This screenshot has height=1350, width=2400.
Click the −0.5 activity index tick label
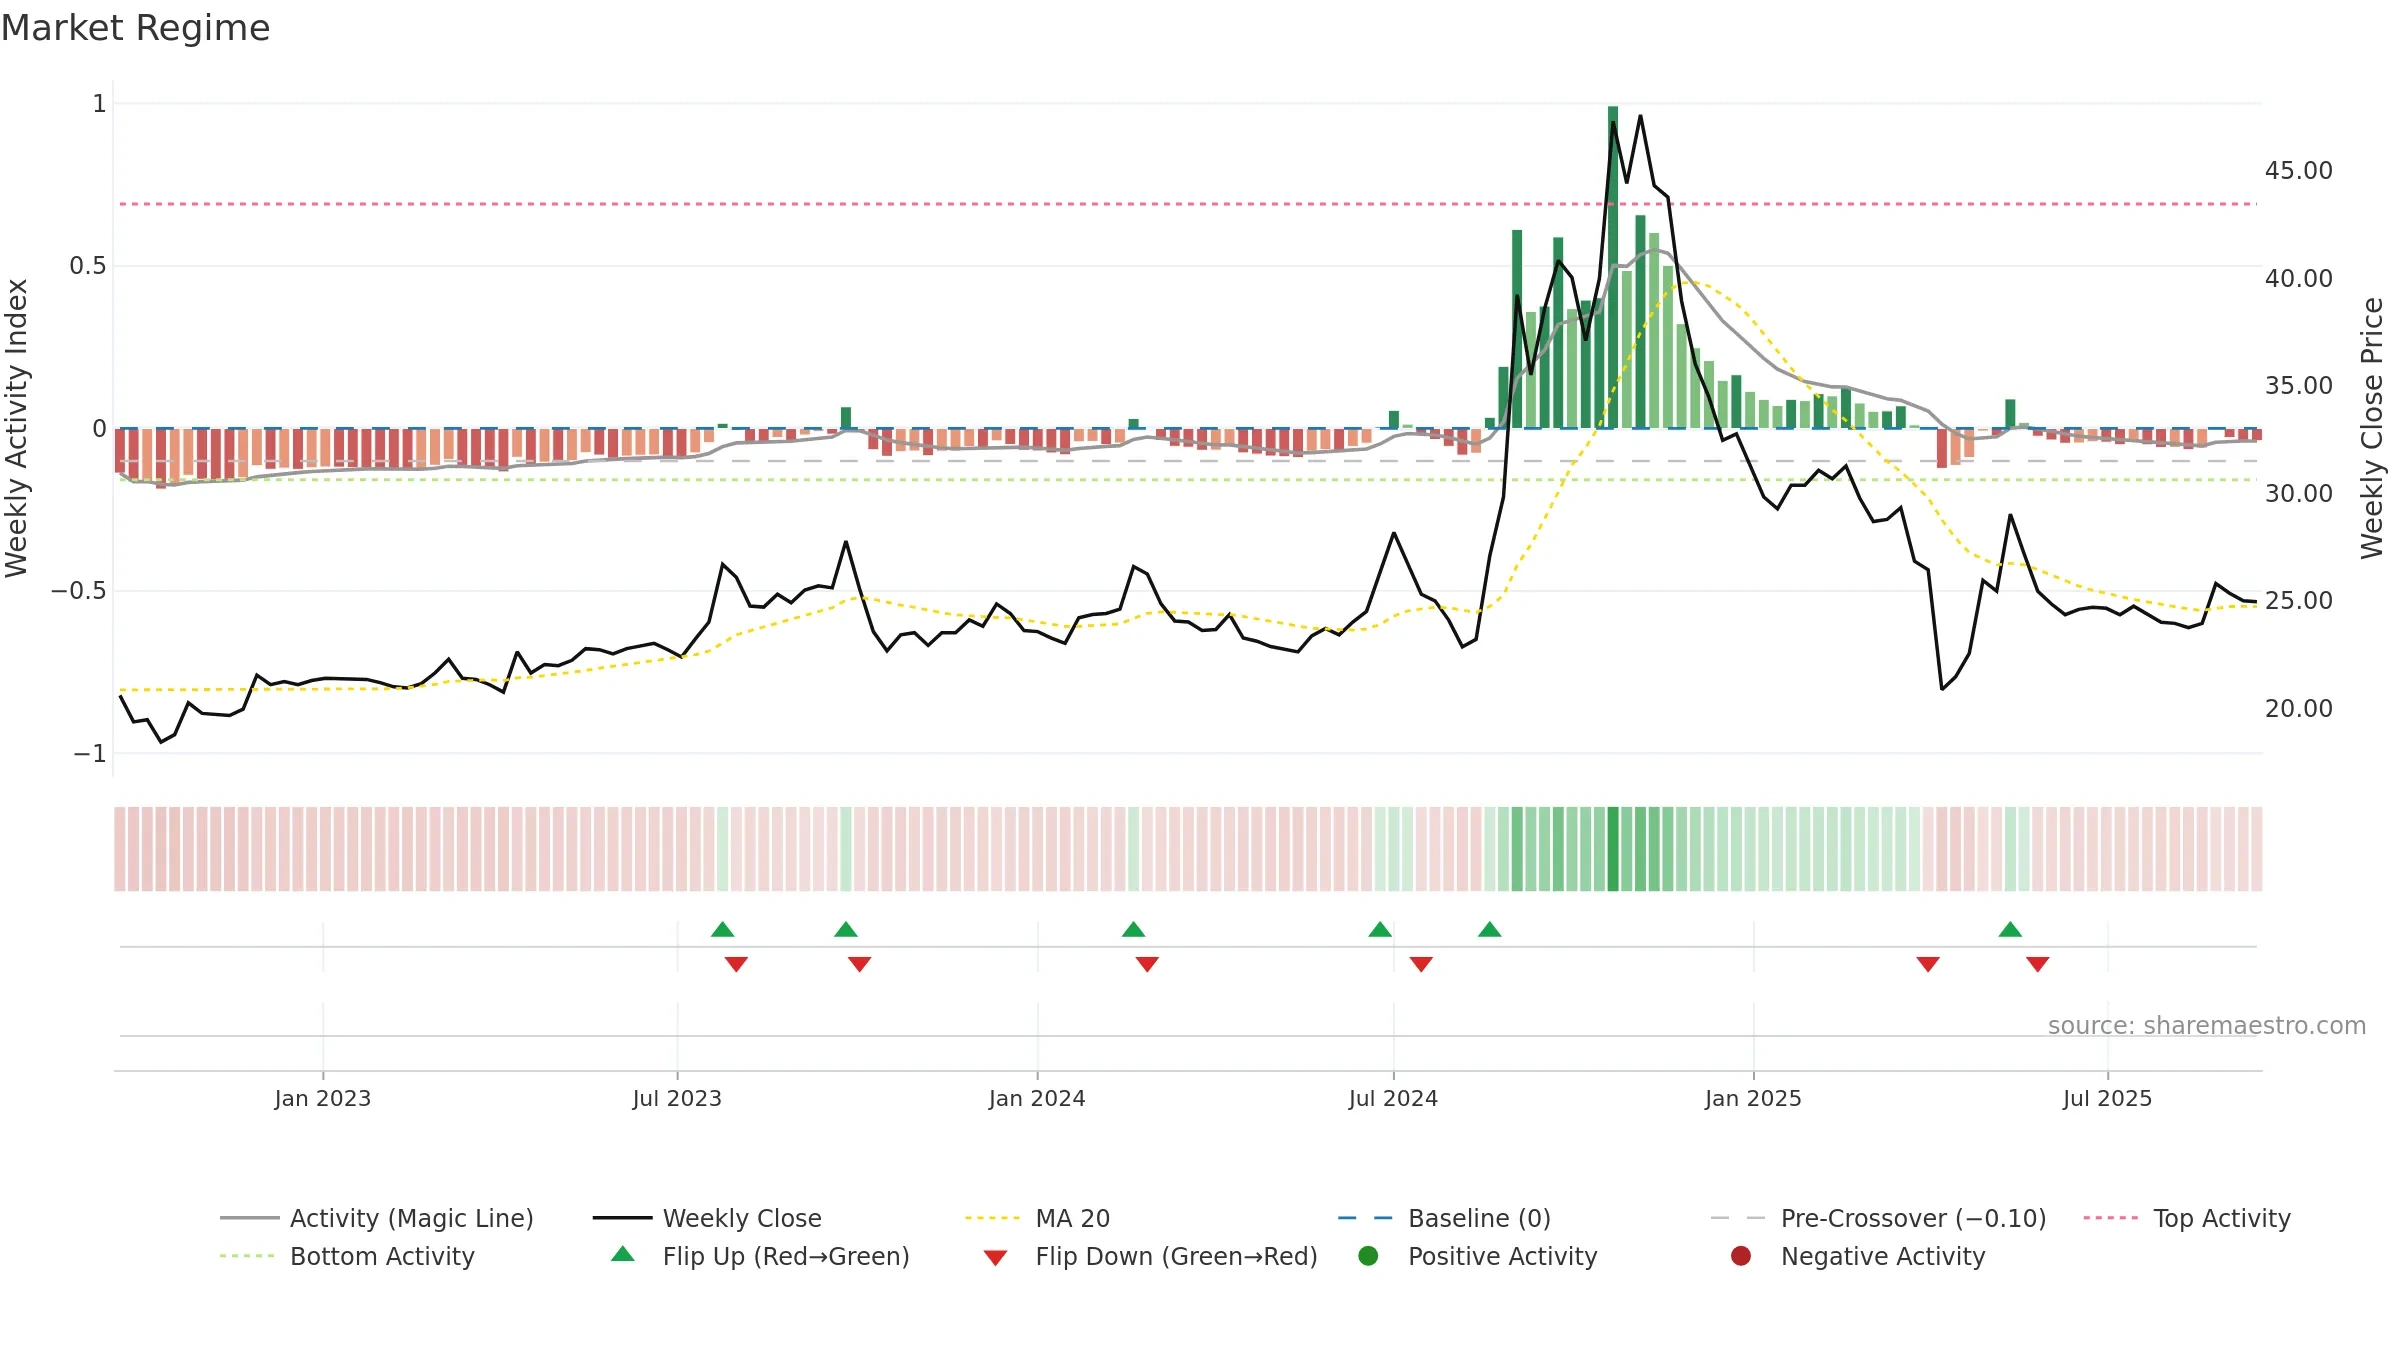78,591
